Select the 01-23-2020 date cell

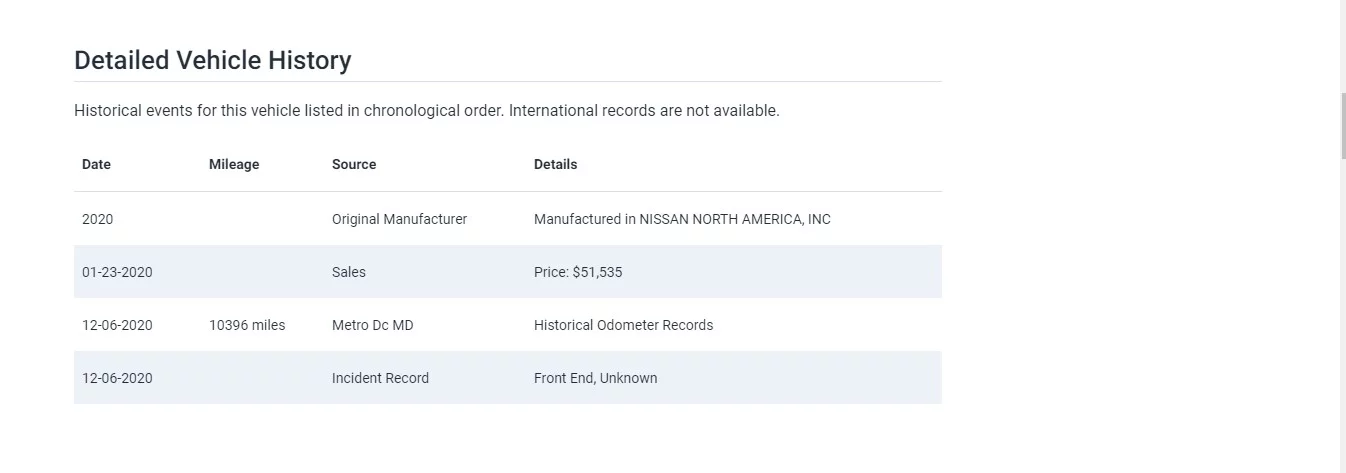117,272
